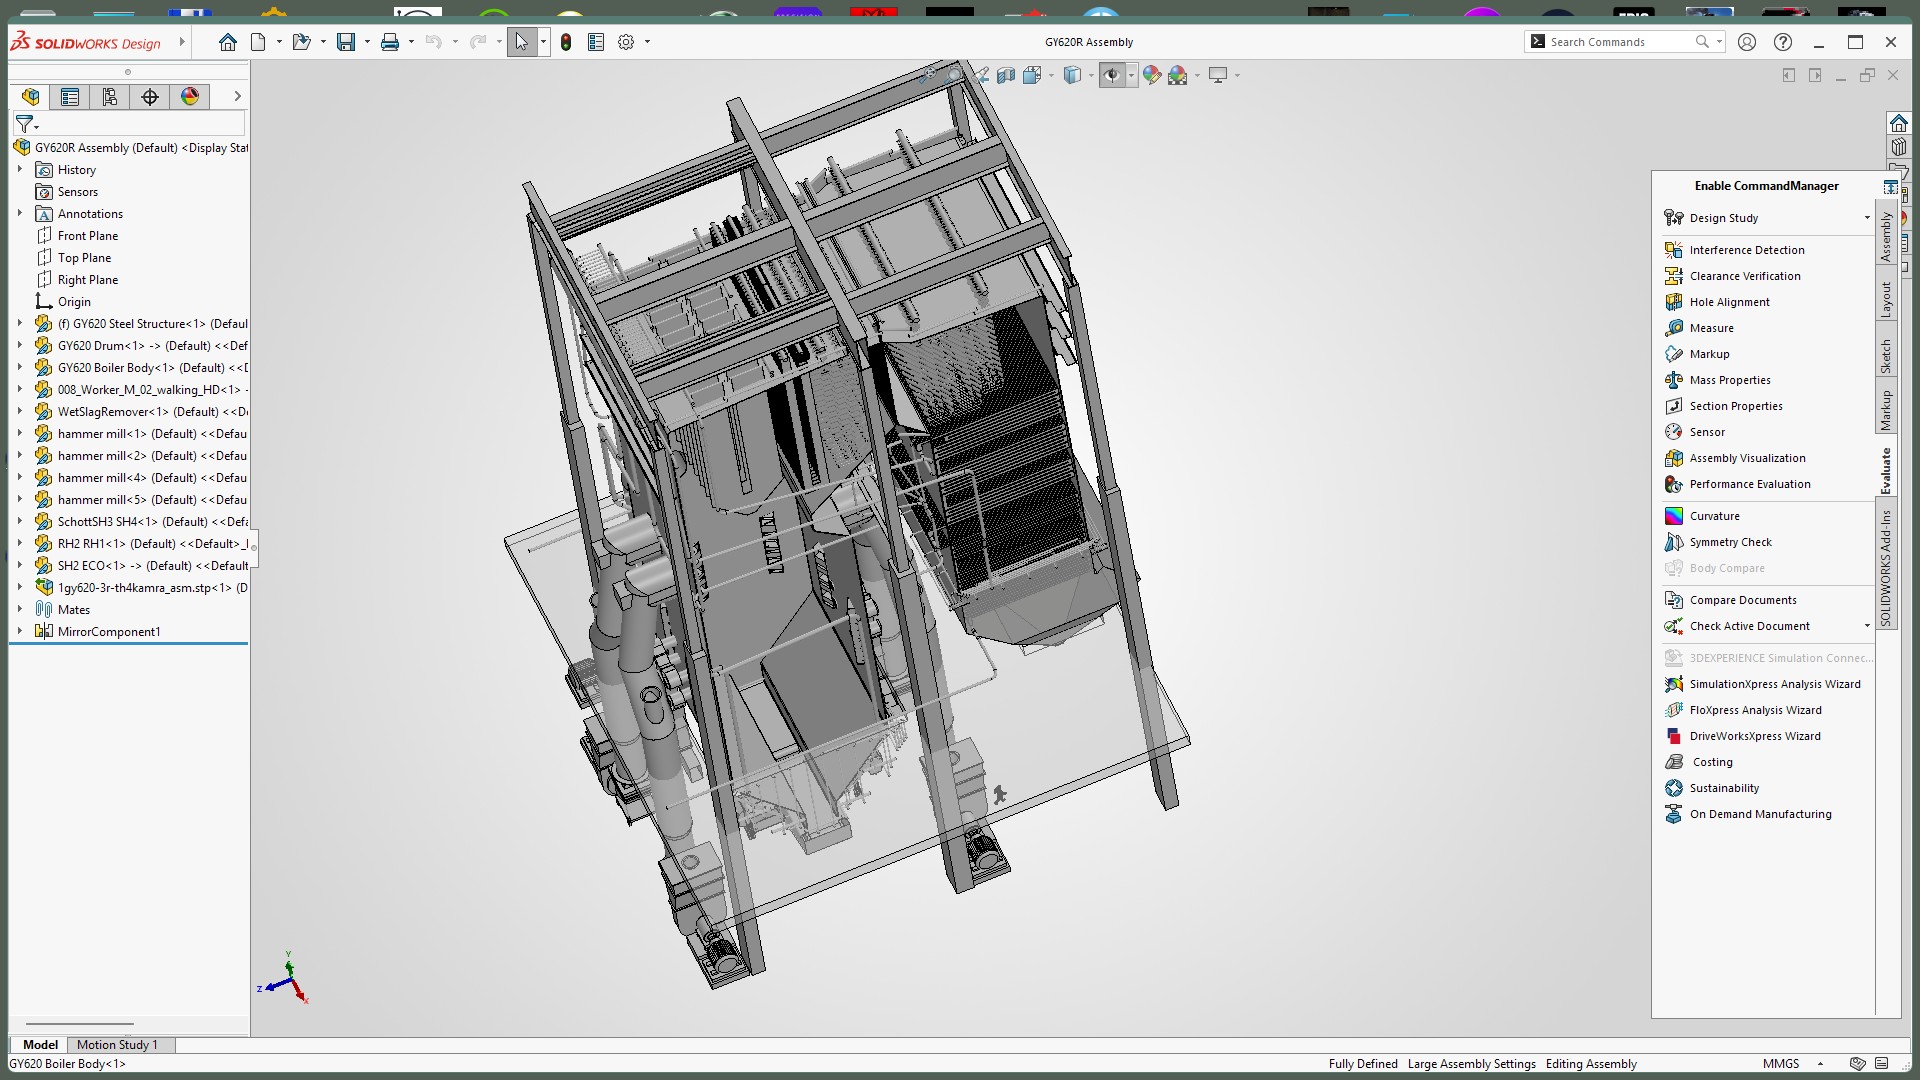Select the WetSlagRemover<1> component
This screenshot has width=1920, height=1080.
(x=141, y=412)
